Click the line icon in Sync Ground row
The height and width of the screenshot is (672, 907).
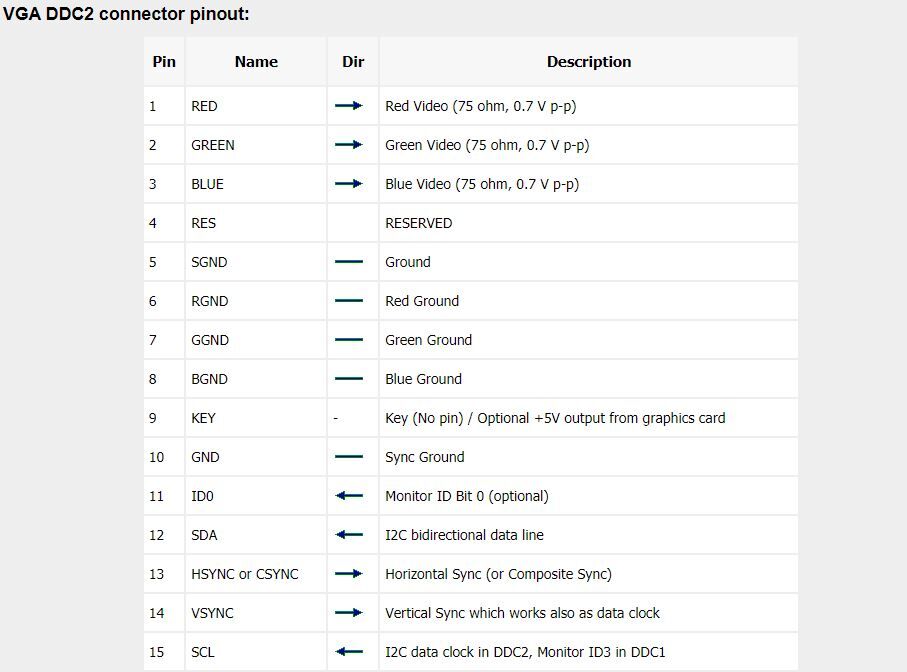(349, 457)
